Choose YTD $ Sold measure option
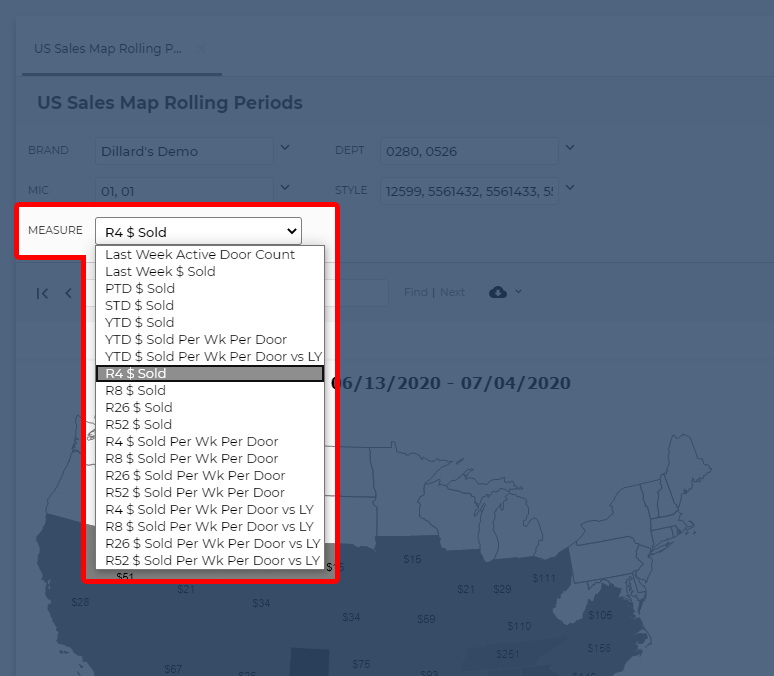The height and width of the screenshot is (676, 774). (140, 323)
